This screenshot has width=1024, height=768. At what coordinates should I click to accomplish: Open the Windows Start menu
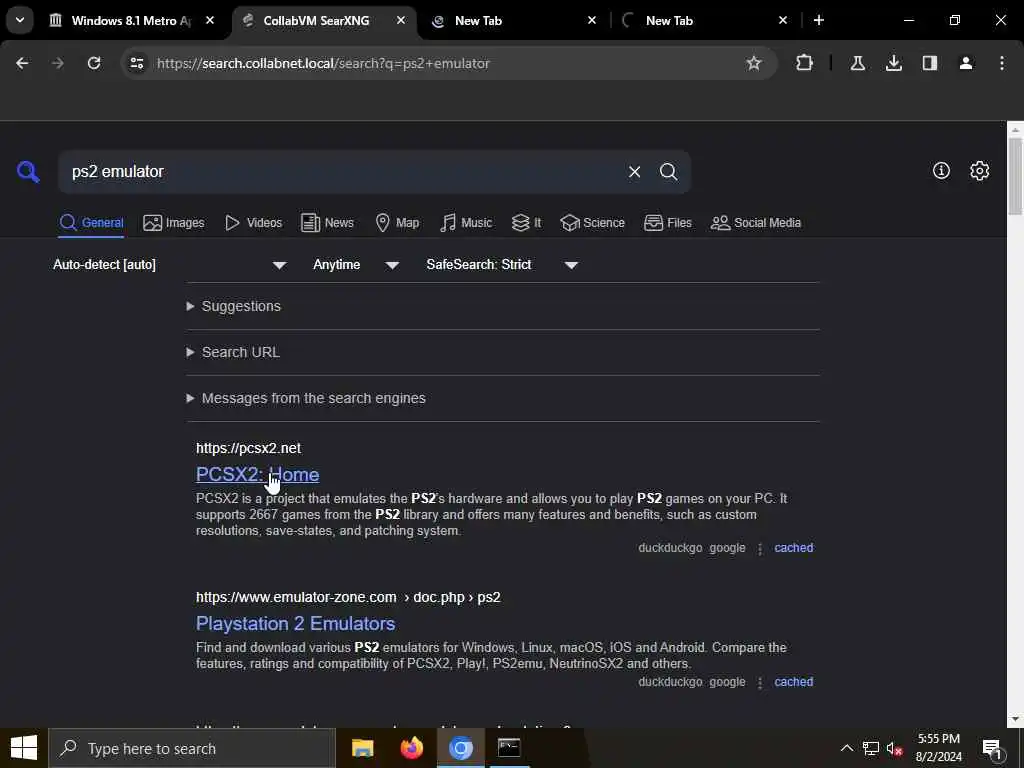(24, 748)
